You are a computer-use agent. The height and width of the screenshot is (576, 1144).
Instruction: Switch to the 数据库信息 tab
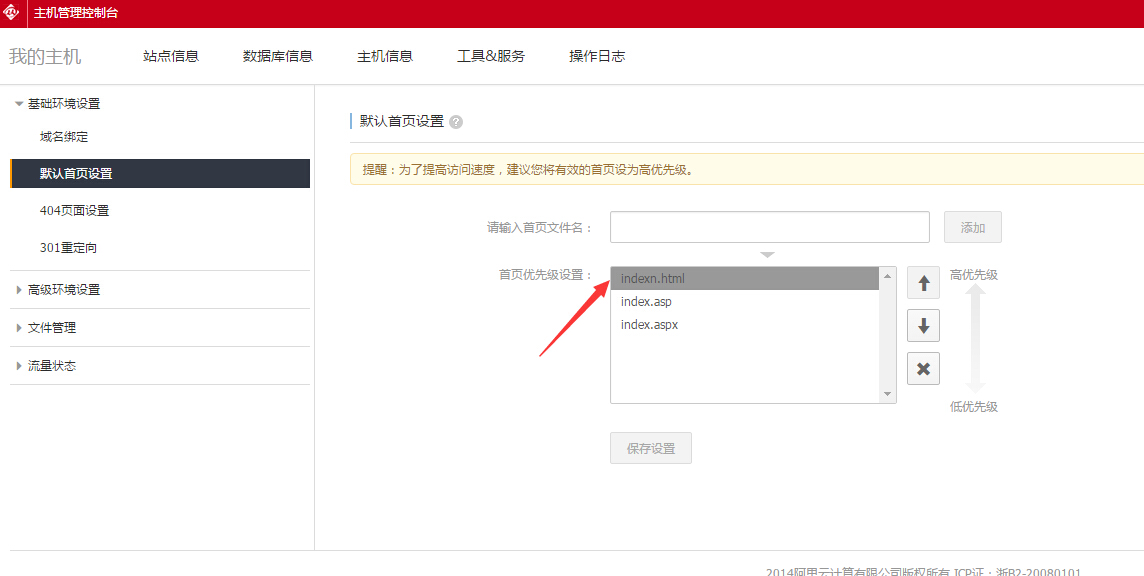tap(278, 56)
